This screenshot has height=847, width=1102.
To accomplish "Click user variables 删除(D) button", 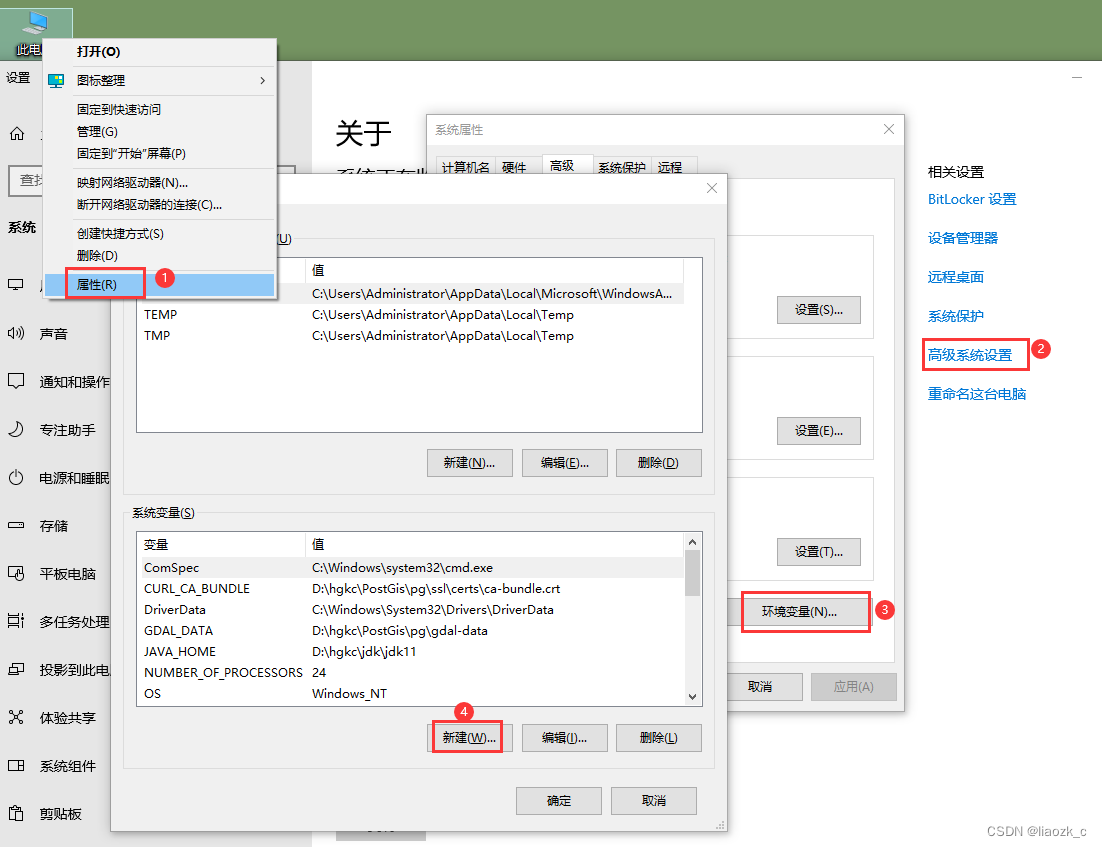I will 659,463.
